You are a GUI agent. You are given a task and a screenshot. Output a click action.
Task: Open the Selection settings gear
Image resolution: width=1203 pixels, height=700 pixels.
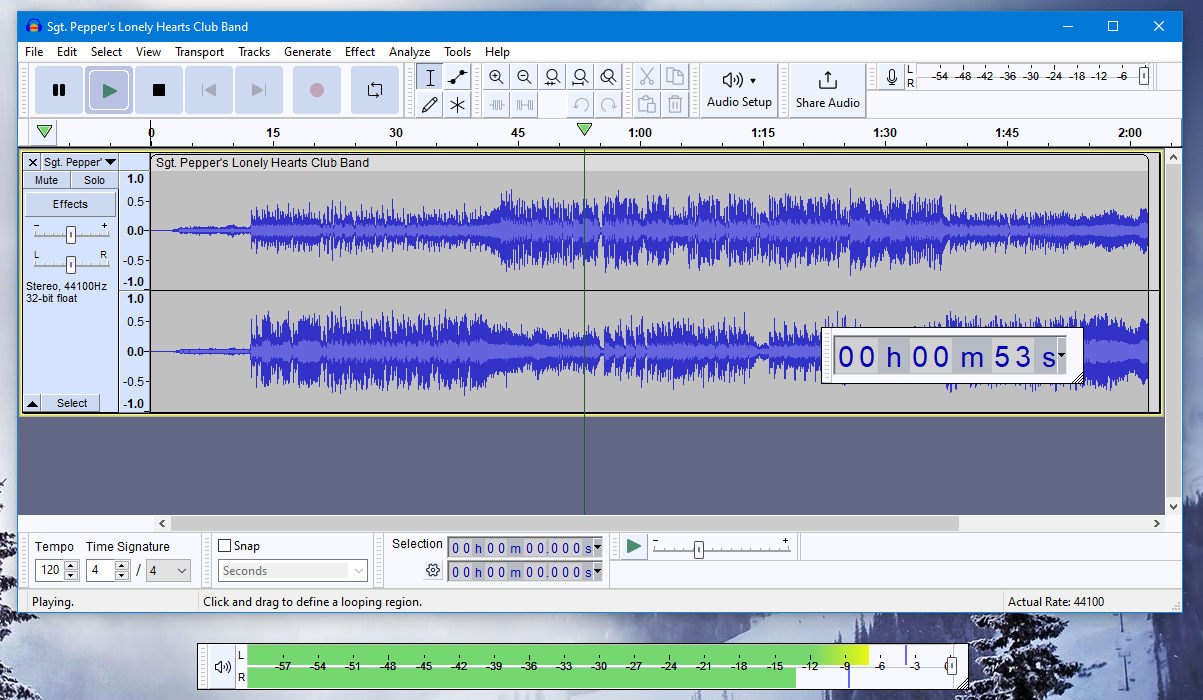click(432, 571)
